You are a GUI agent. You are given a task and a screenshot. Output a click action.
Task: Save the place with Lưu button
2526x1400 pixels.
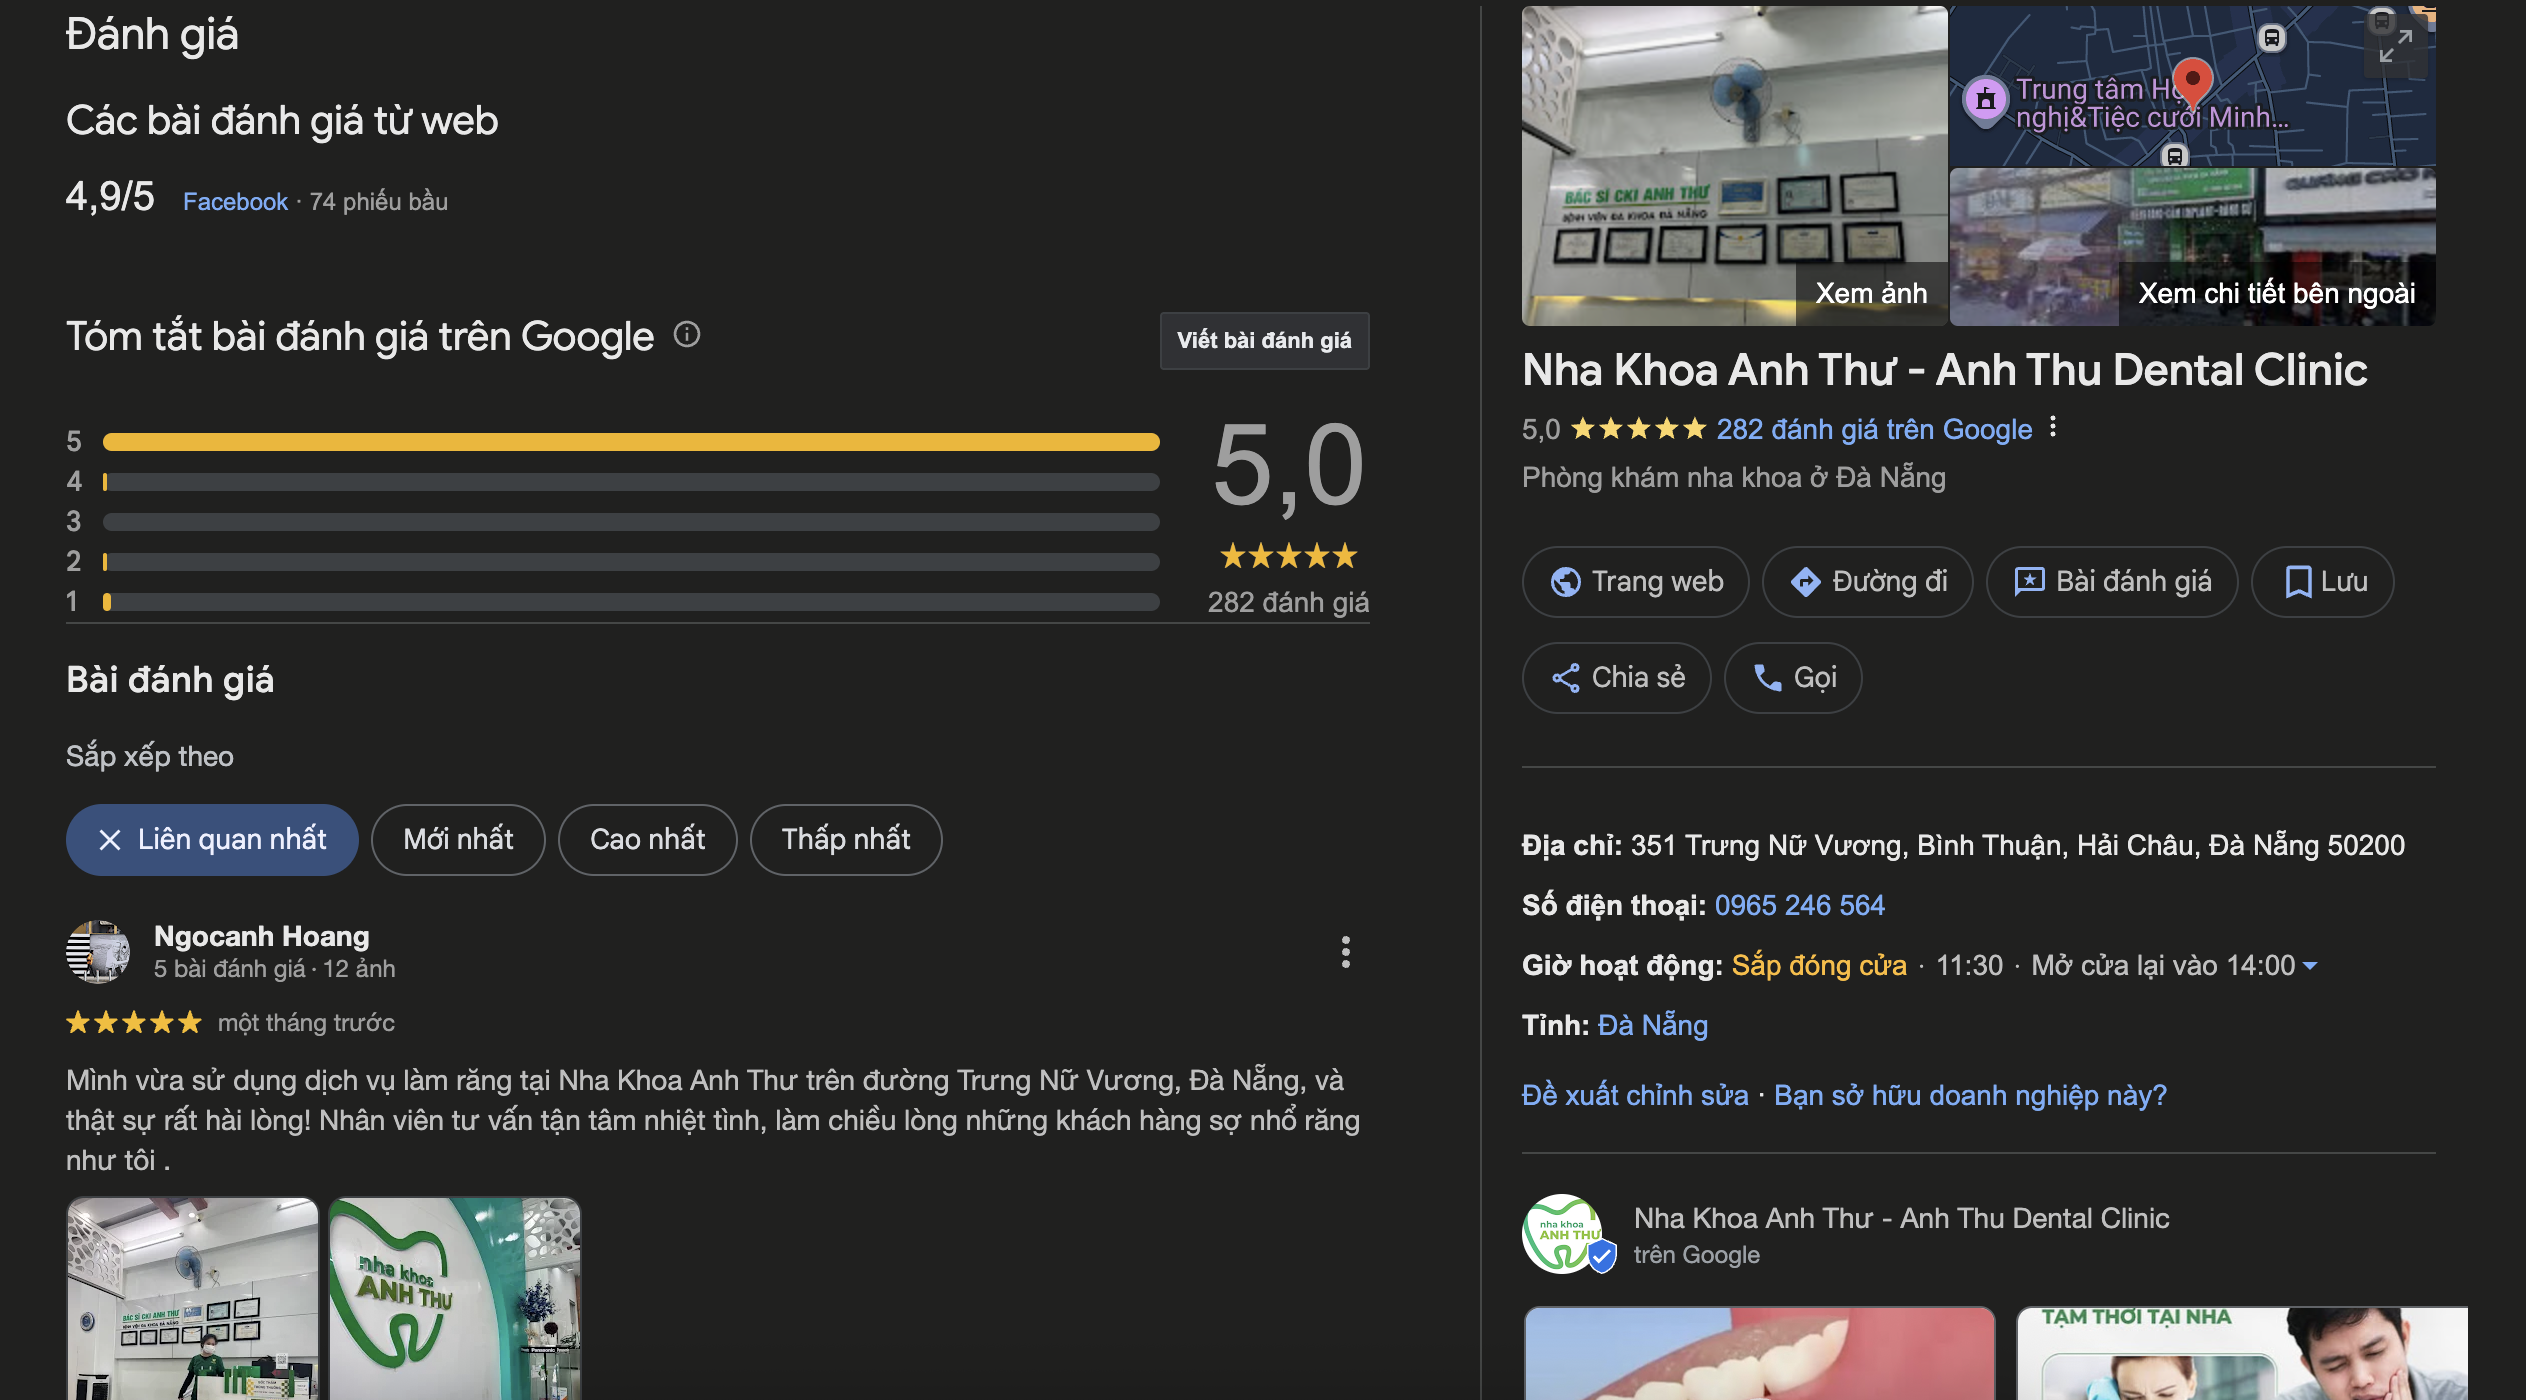[2322, 582]
